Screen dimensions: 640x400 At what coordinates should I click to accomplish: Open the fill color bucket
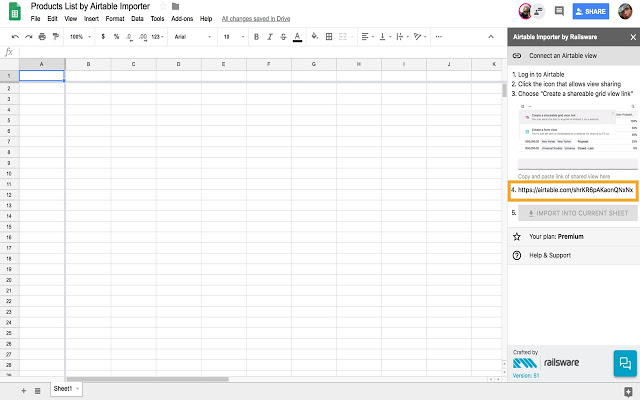(315, 36)
